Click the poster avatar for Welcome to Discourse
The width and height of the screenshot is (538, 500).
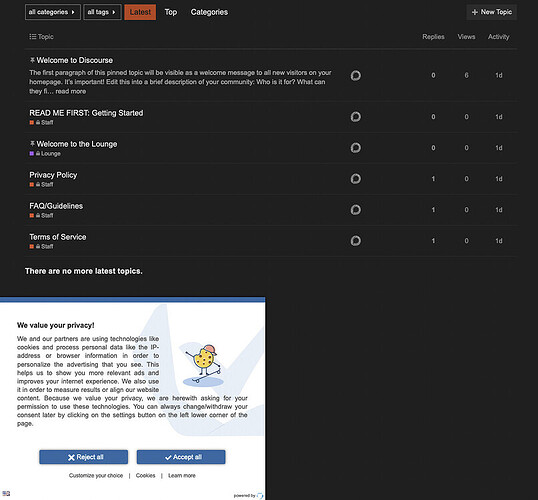click(355, 75)
